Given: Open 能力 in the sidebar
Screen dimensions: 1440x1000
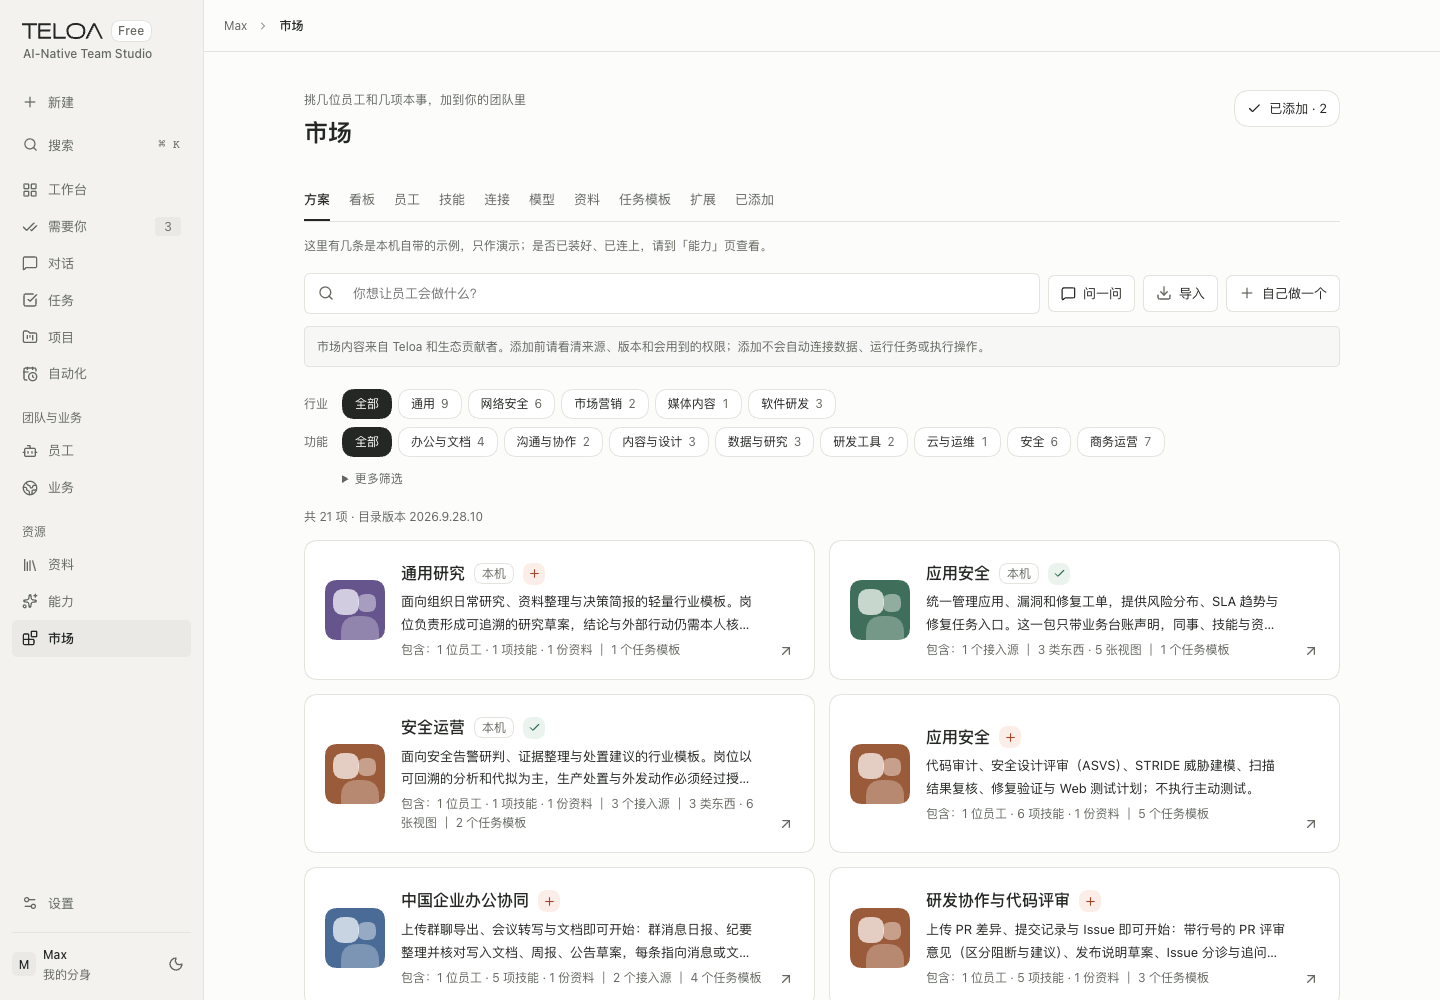Looking at the screenshot, I should pyautogui.click(x=101, y=602).
